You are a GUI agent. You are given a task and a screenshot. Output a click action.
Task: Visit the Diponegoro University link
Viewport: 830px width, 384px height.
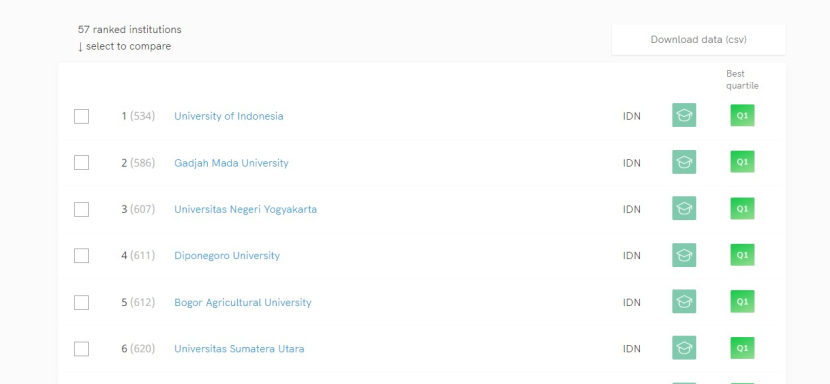pos(227,255)
